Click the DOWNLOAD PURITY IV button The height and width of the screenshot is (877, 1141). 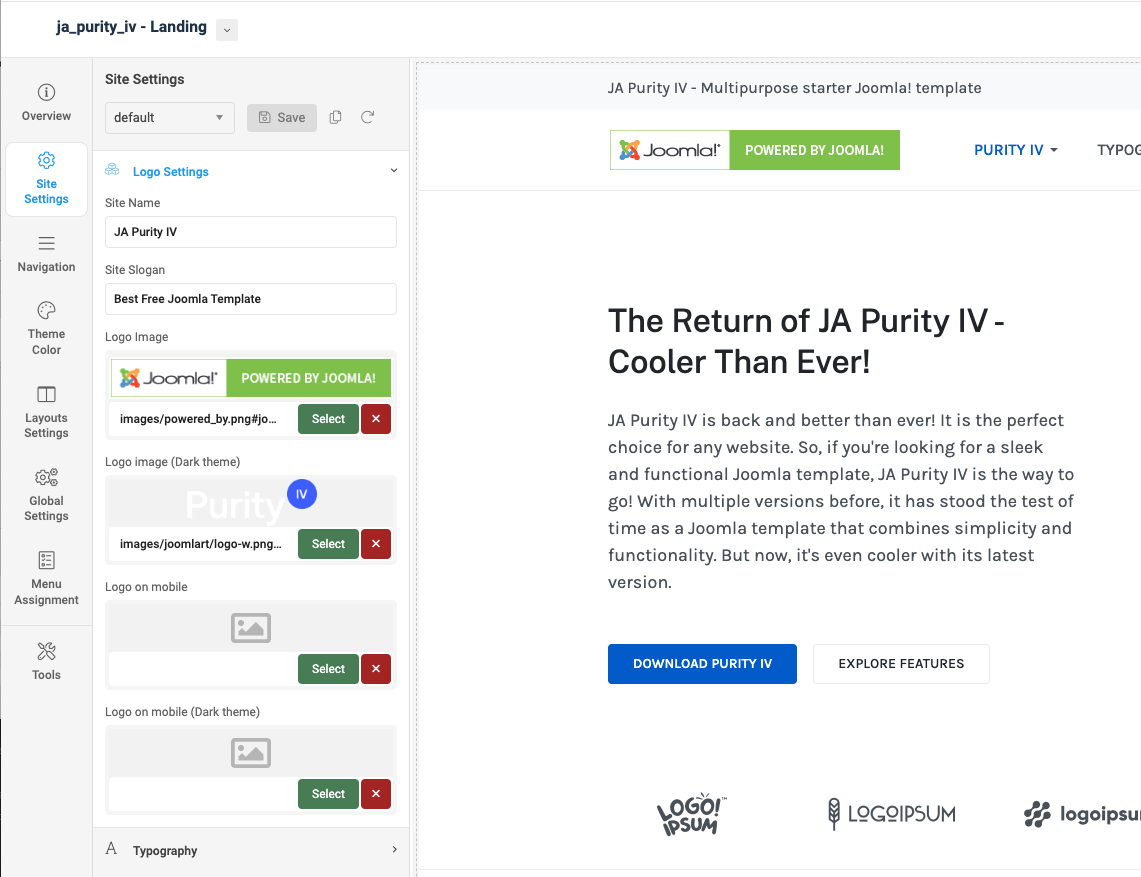click(x=702, y=664)
